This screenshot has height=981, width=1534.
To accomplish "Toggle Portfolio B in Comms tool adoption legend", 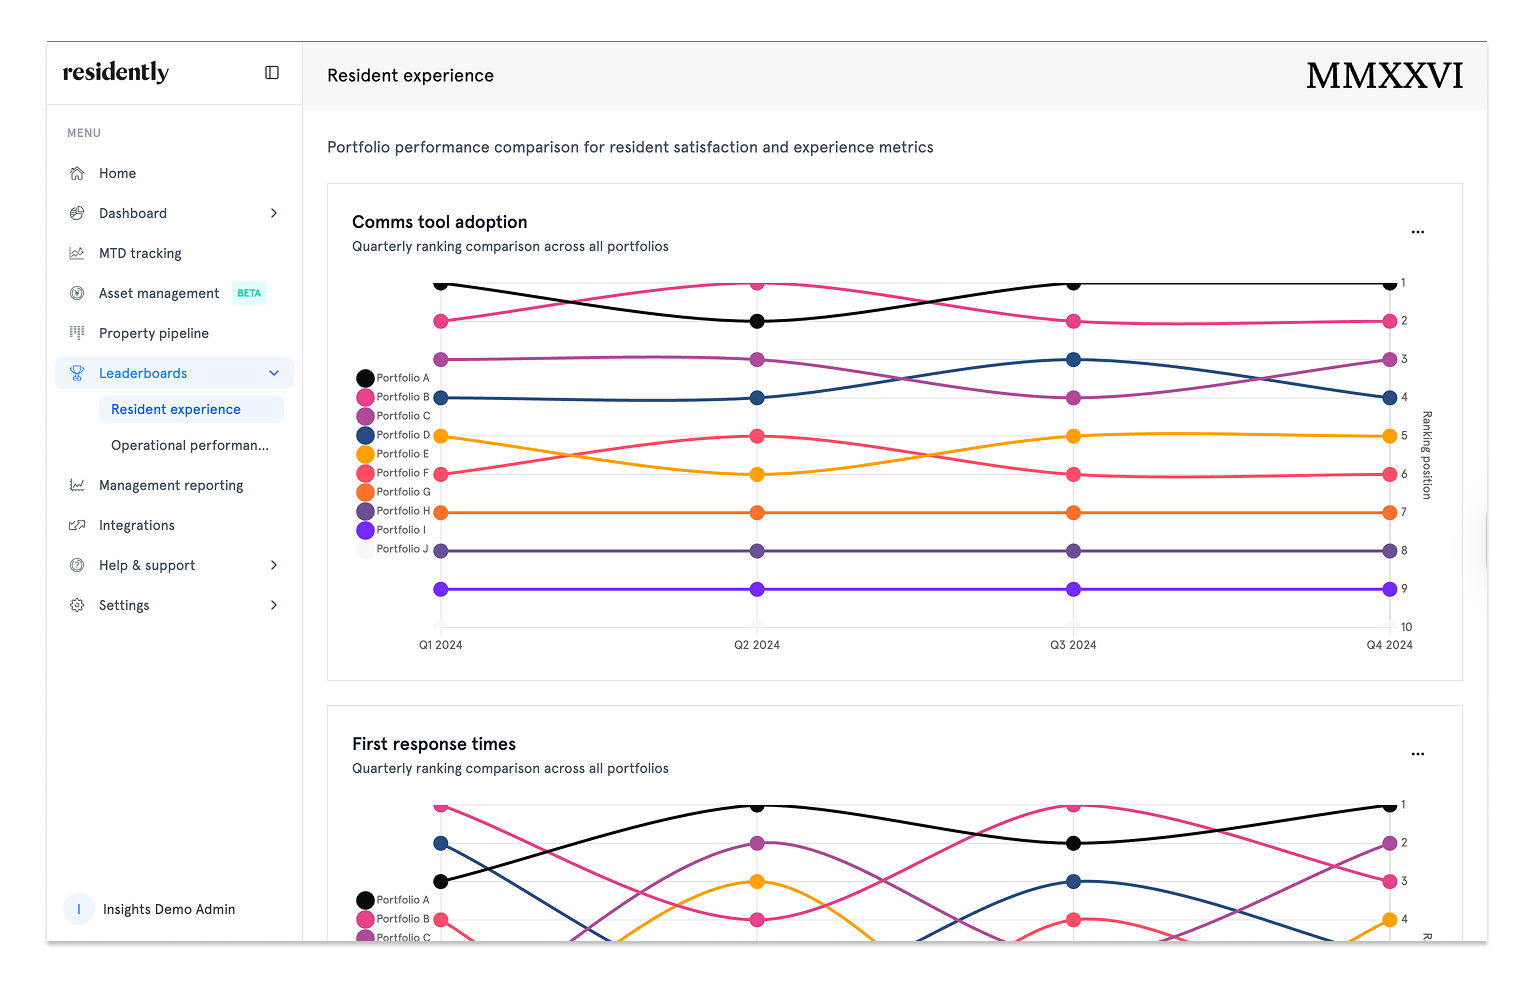I will tap(393, 397).
